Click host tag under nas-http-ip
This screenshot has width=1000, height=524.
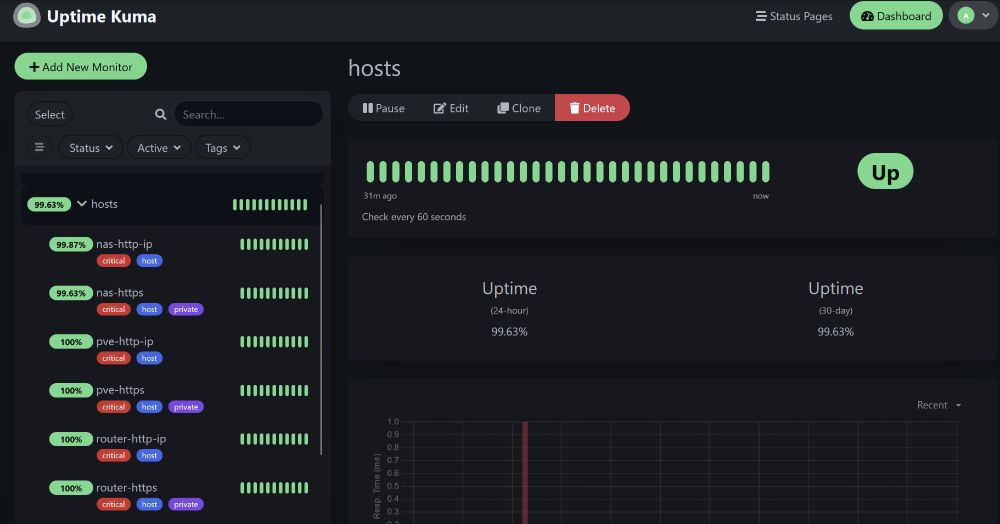pos(149,261)
